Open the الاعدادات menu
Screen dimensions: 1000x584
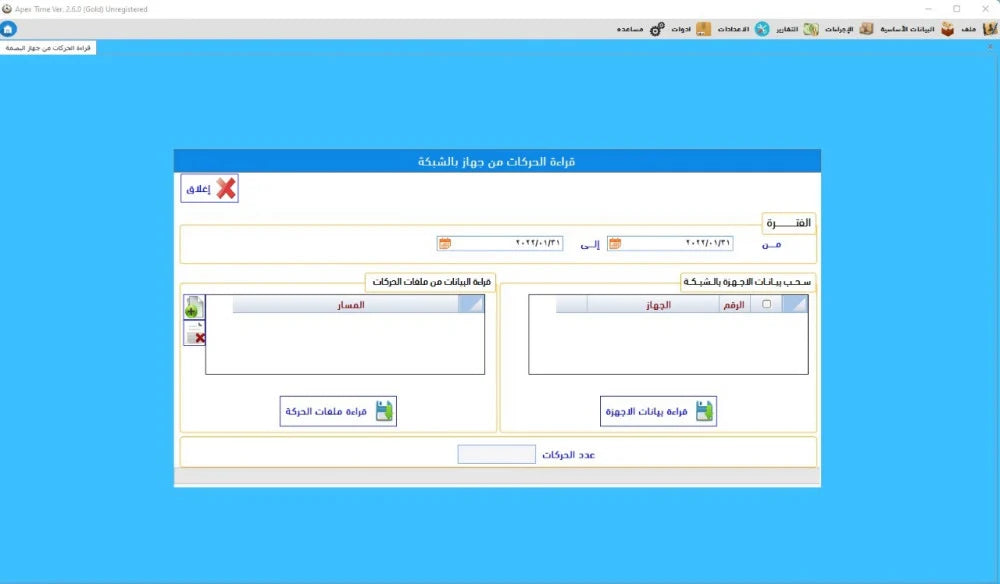[x=723, y=29]
